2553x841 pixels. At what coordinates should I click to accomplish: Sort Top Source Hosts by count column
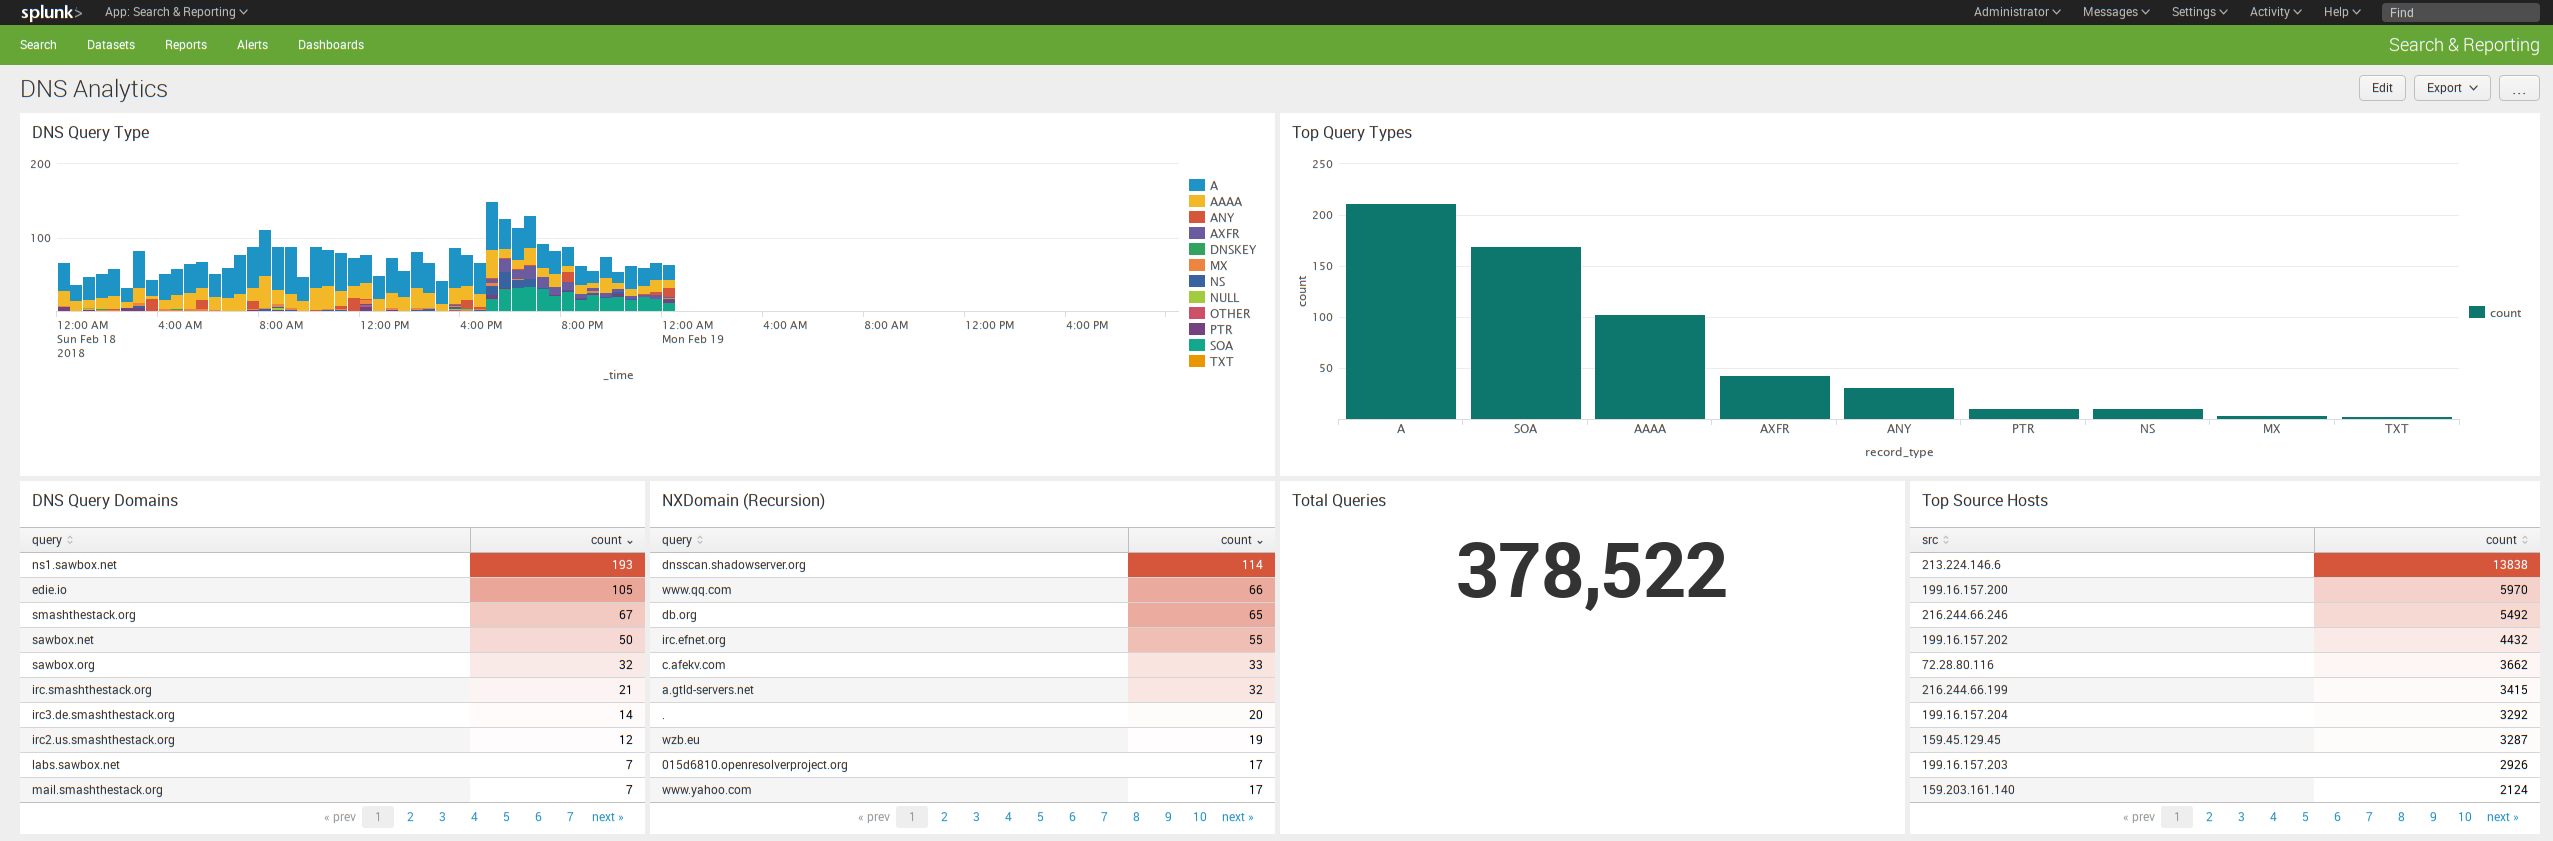[x=2506, y=540]
